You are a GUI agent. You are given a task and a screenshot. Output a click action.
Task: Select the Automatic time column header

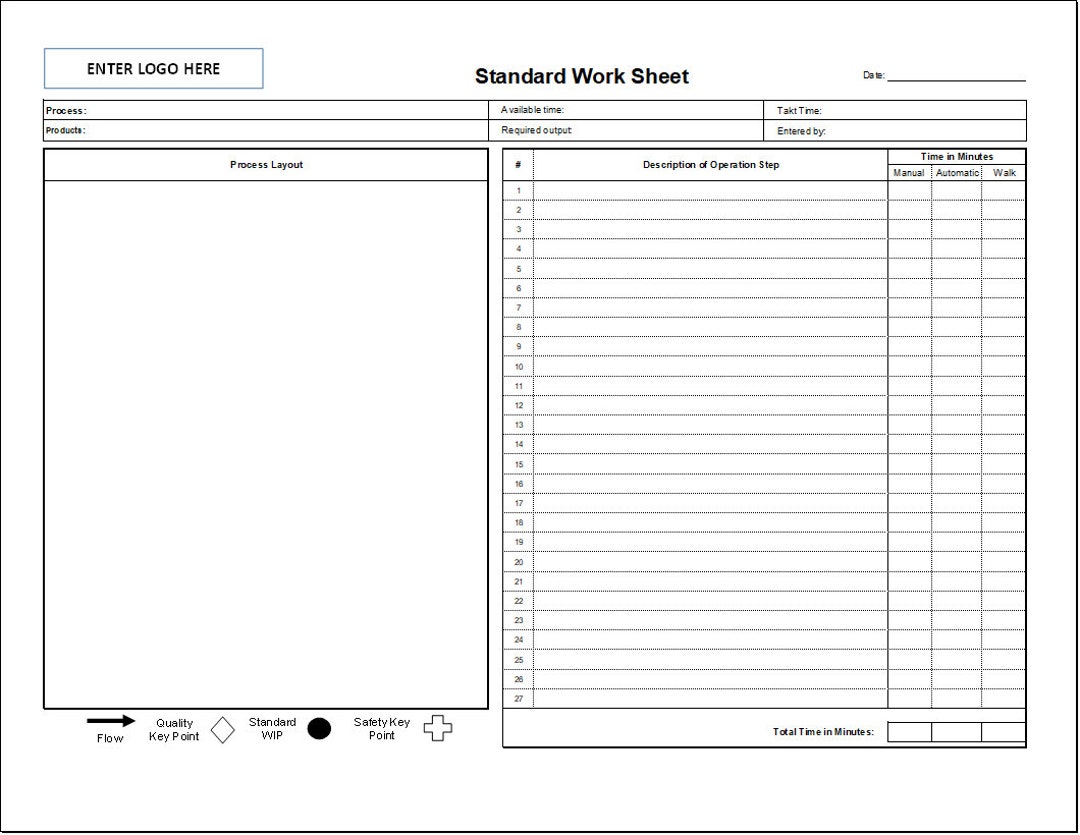point(956,172)
